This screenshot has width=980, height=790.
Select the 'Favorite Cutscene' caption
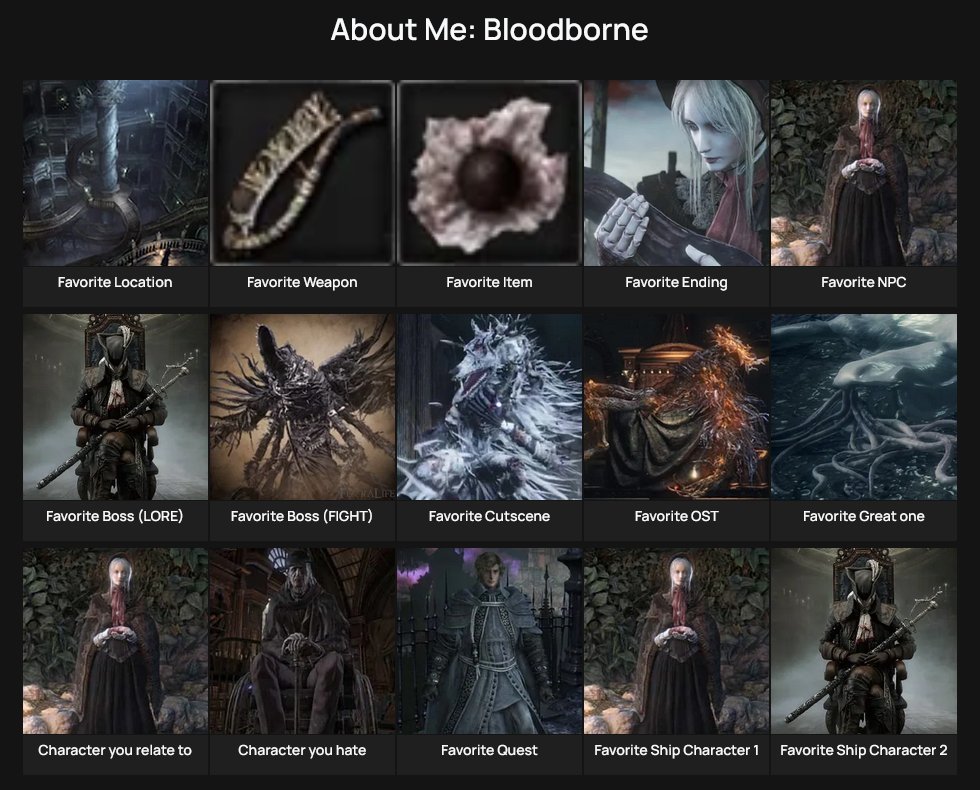tap(489, 516)
